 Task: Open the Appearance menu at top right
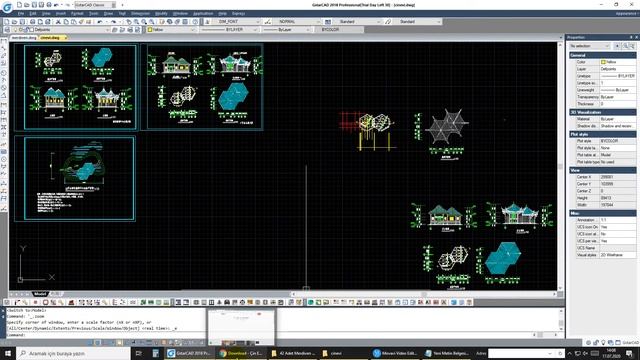click(626, 13)
